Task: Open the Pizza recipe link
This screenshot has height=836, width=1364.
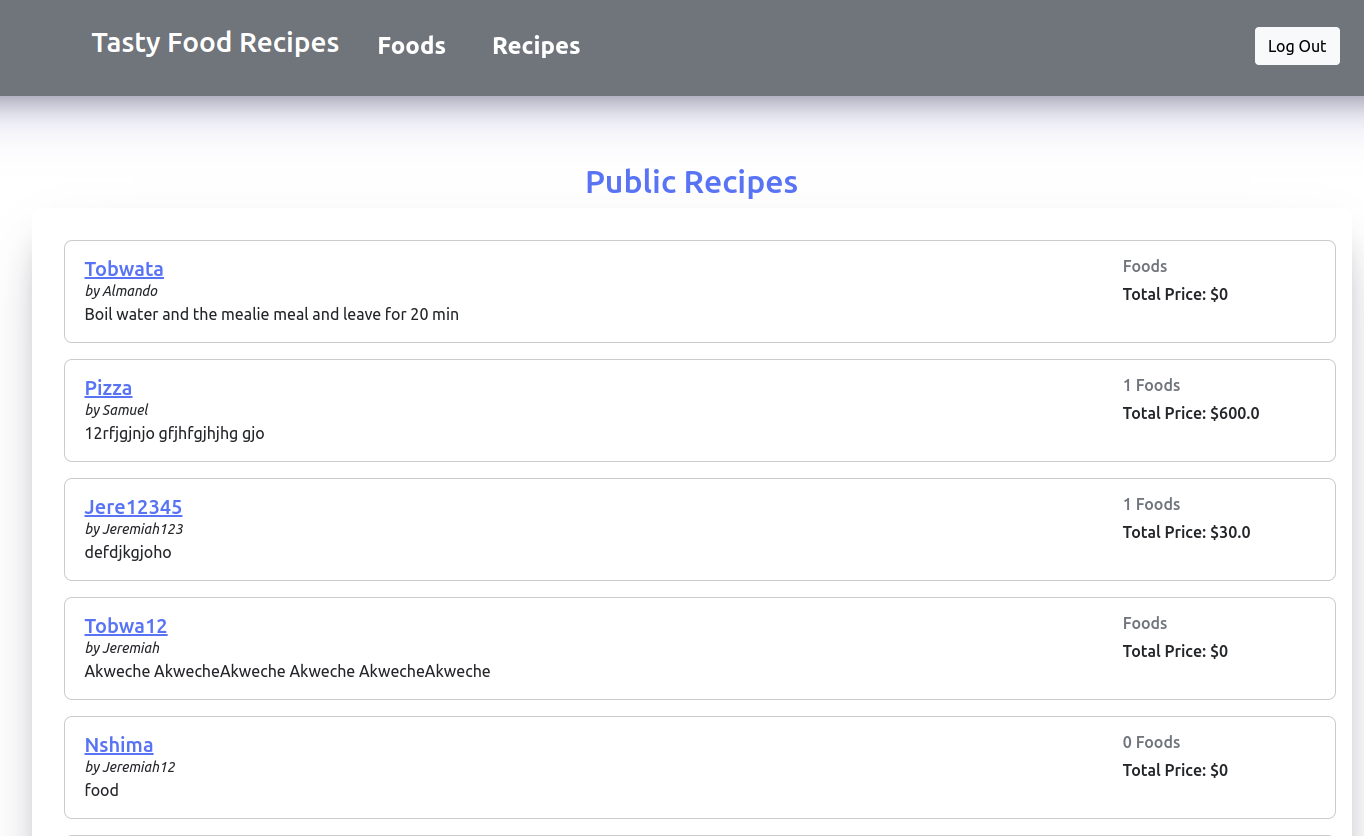Action: point(108,387)
